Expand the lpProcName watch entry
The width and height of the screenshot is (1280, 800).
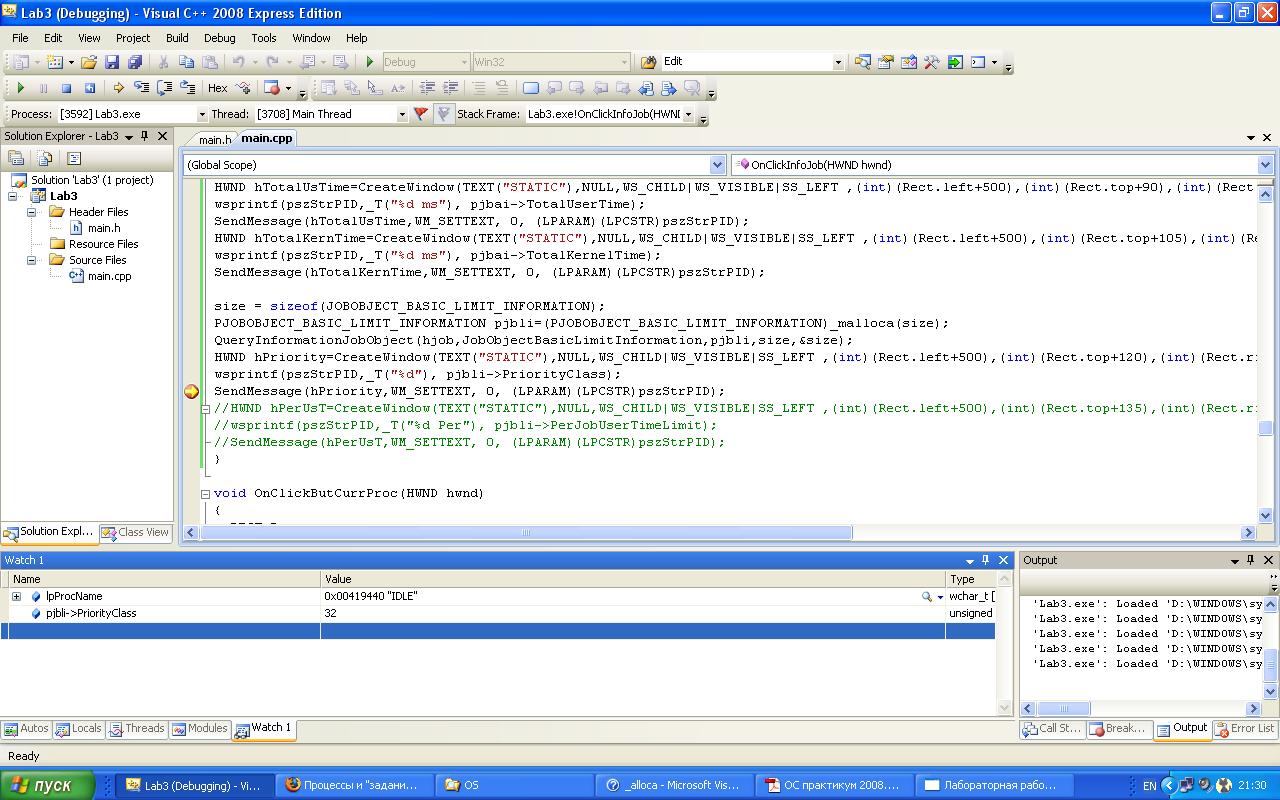tap(16, 596)
